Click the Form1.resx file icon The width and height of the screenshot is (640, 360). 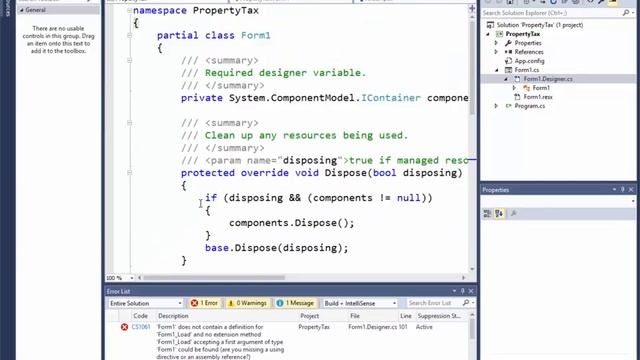pyautogui.click(x=517, y=97)
